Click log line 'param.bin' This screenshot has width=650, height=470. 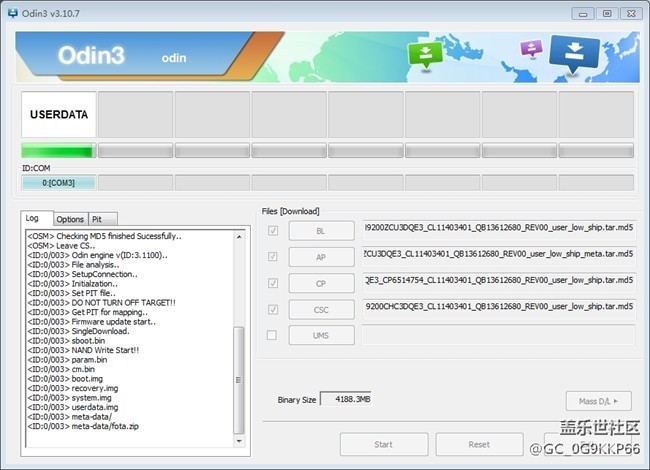tap(67, 360)
